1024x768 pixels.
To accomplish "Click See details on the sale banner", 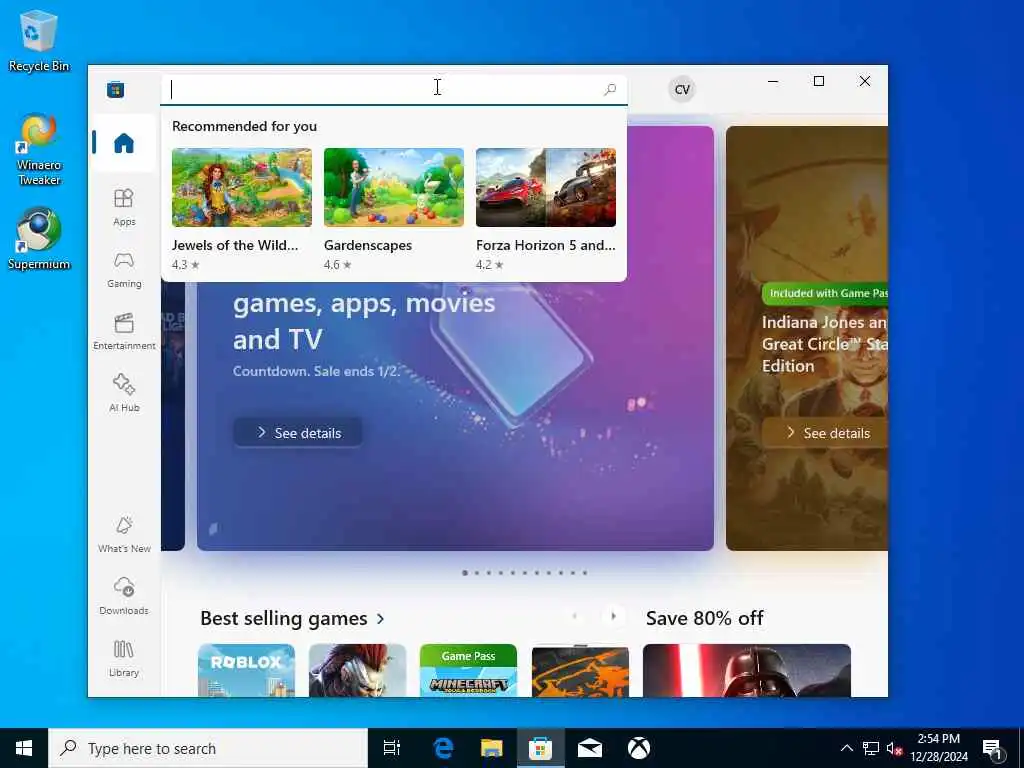I will [298, 432].
